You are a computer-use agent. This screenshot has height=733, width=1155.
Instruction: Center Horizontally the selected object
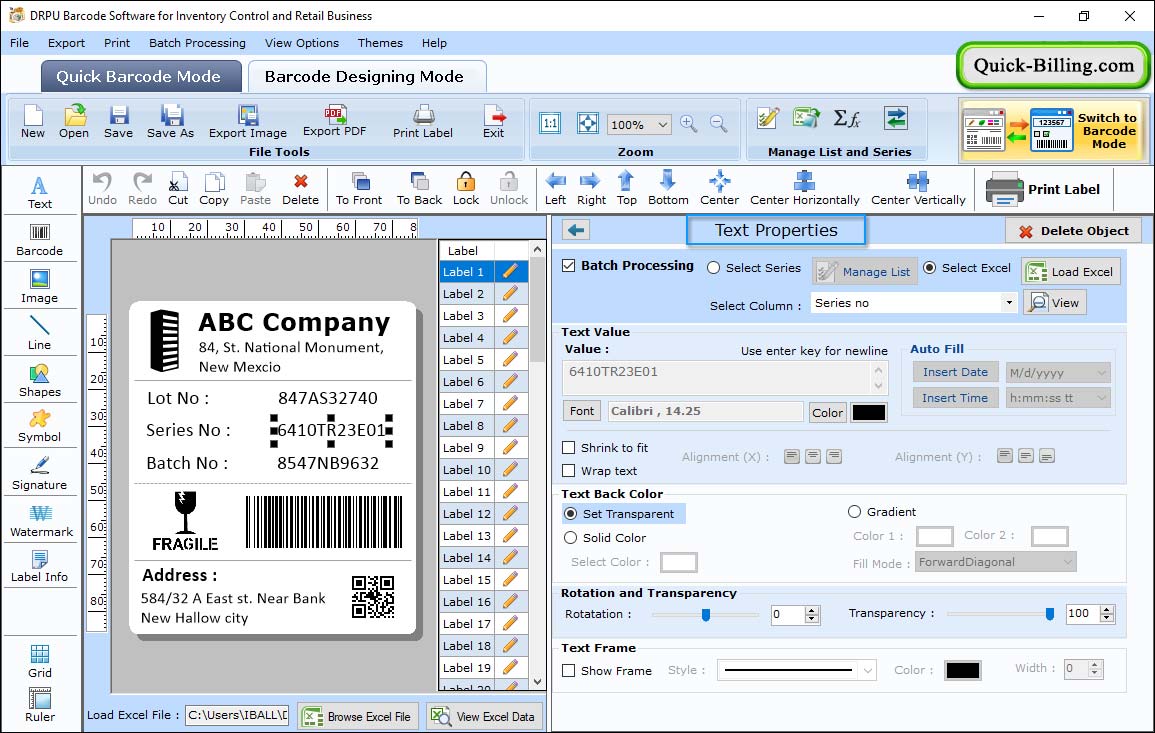coord(804,189)
